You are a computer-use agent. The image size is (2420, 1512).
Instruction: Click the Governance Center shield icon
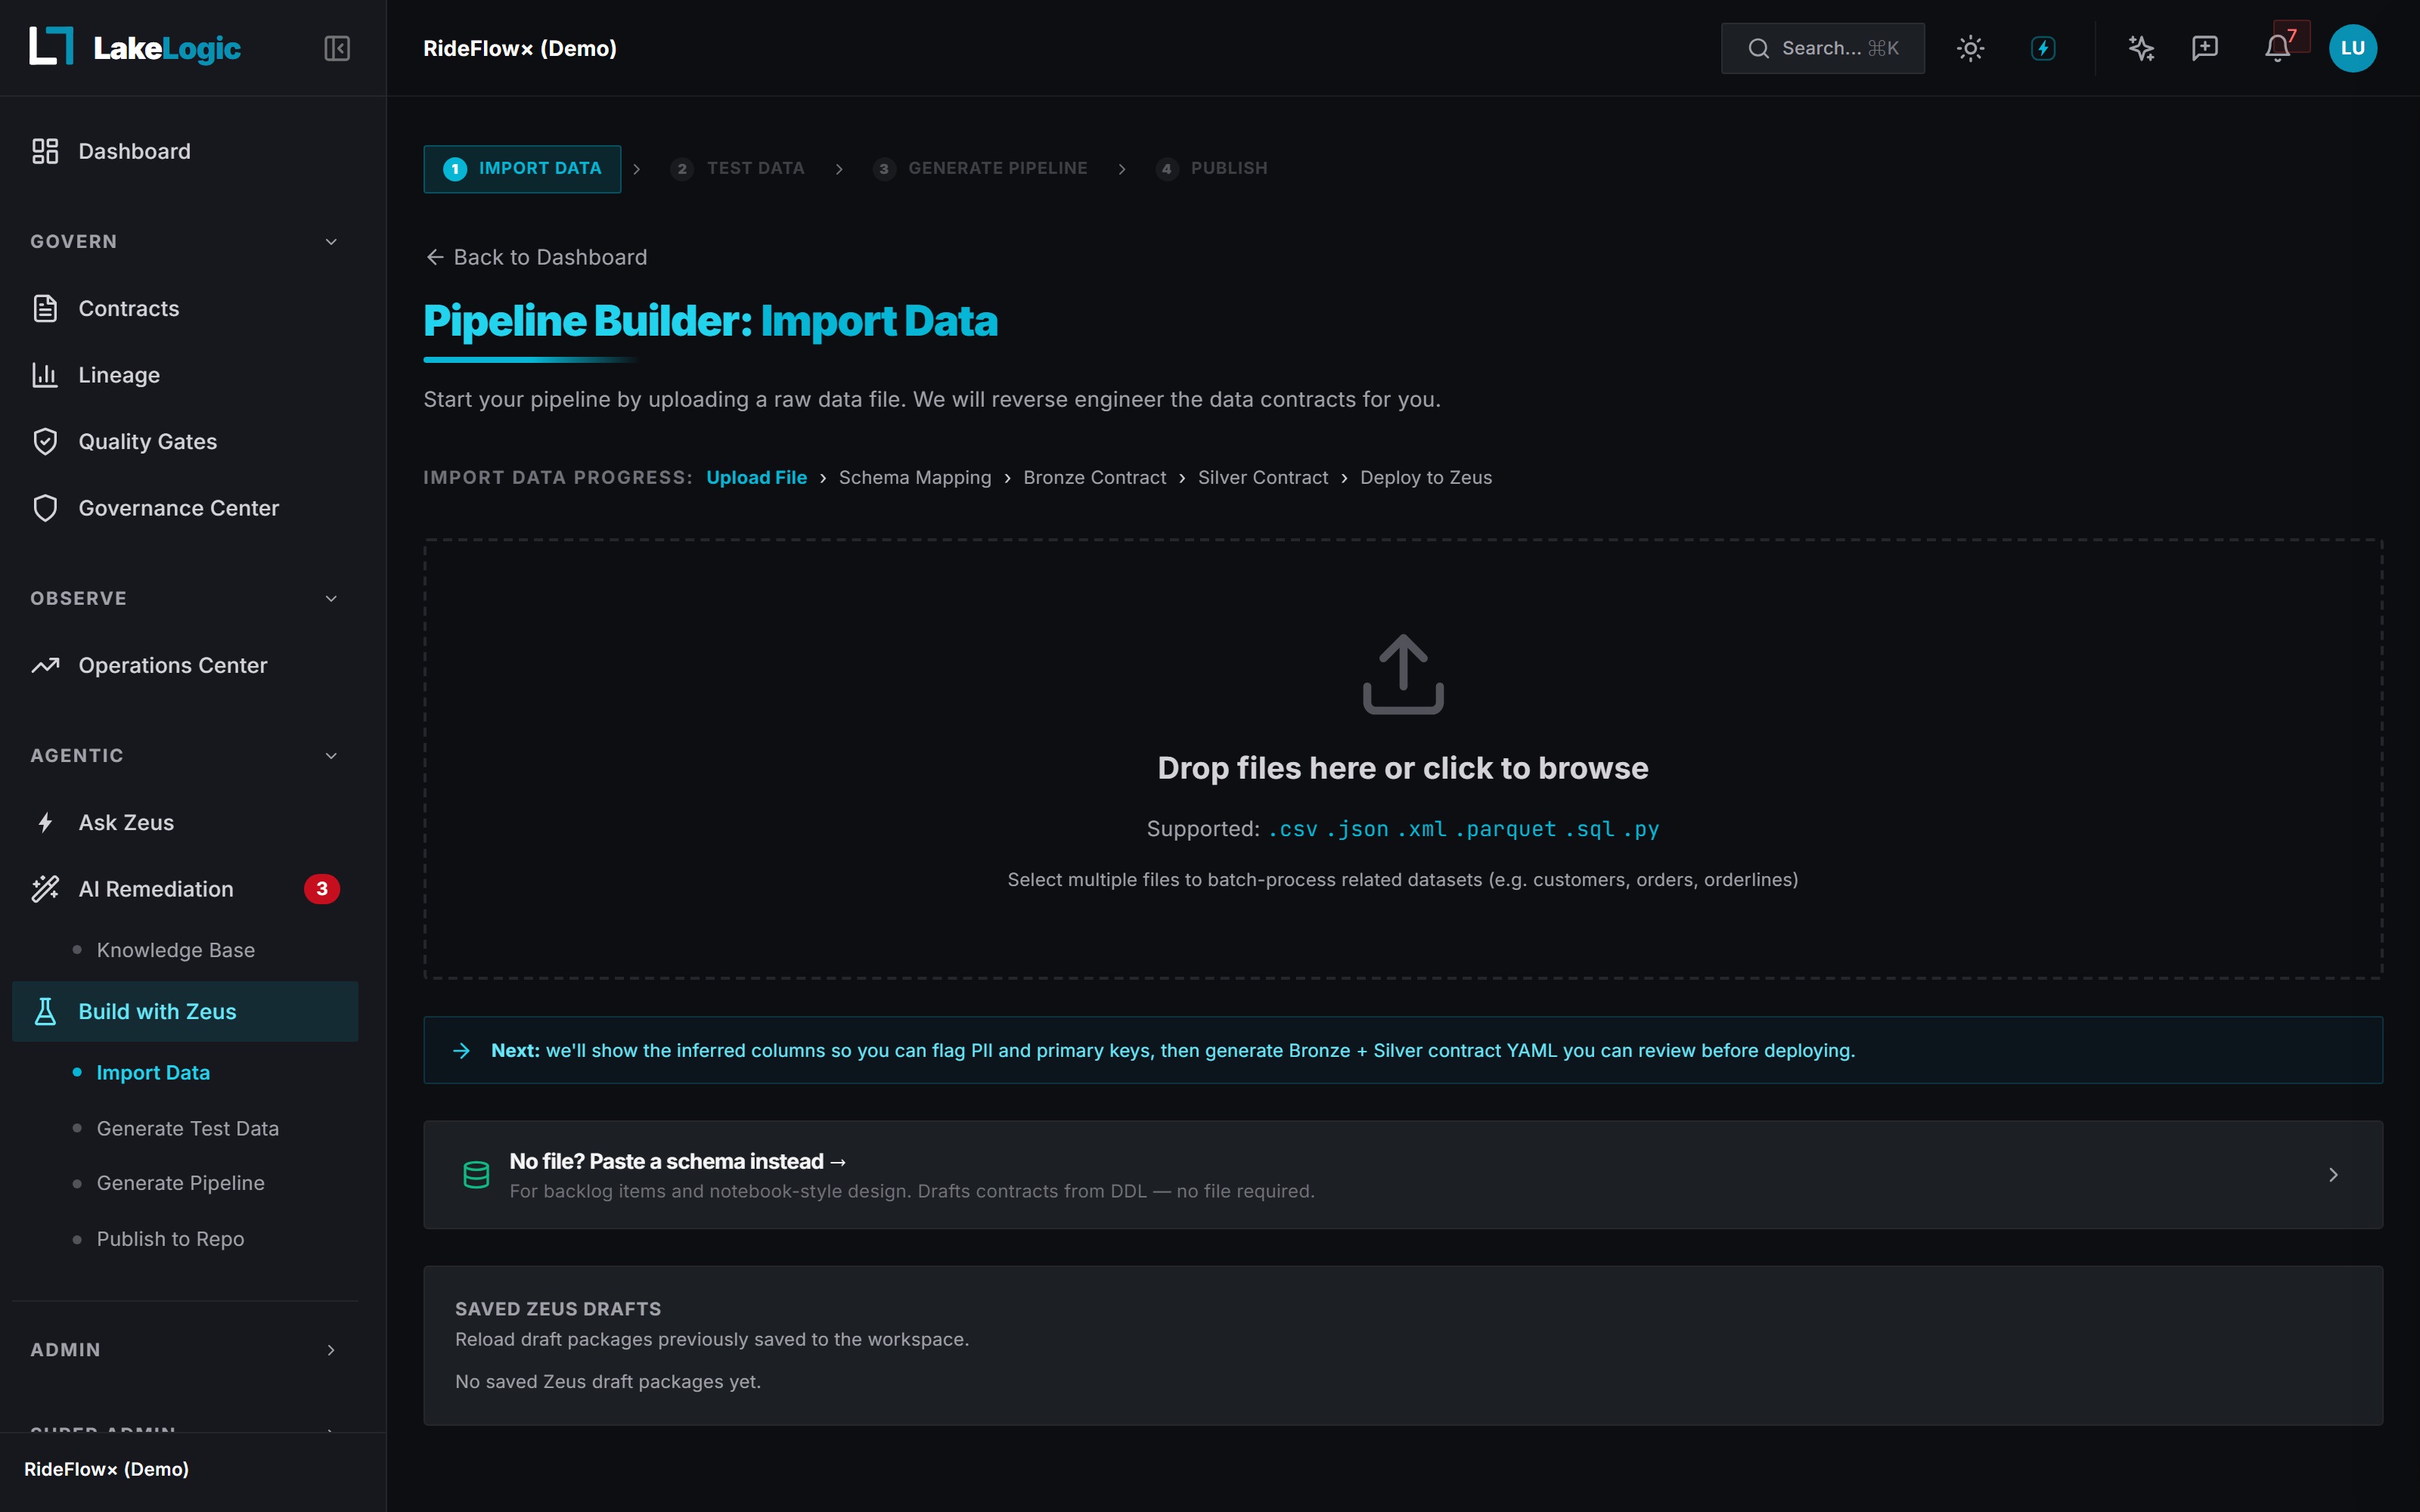[45, 508]
